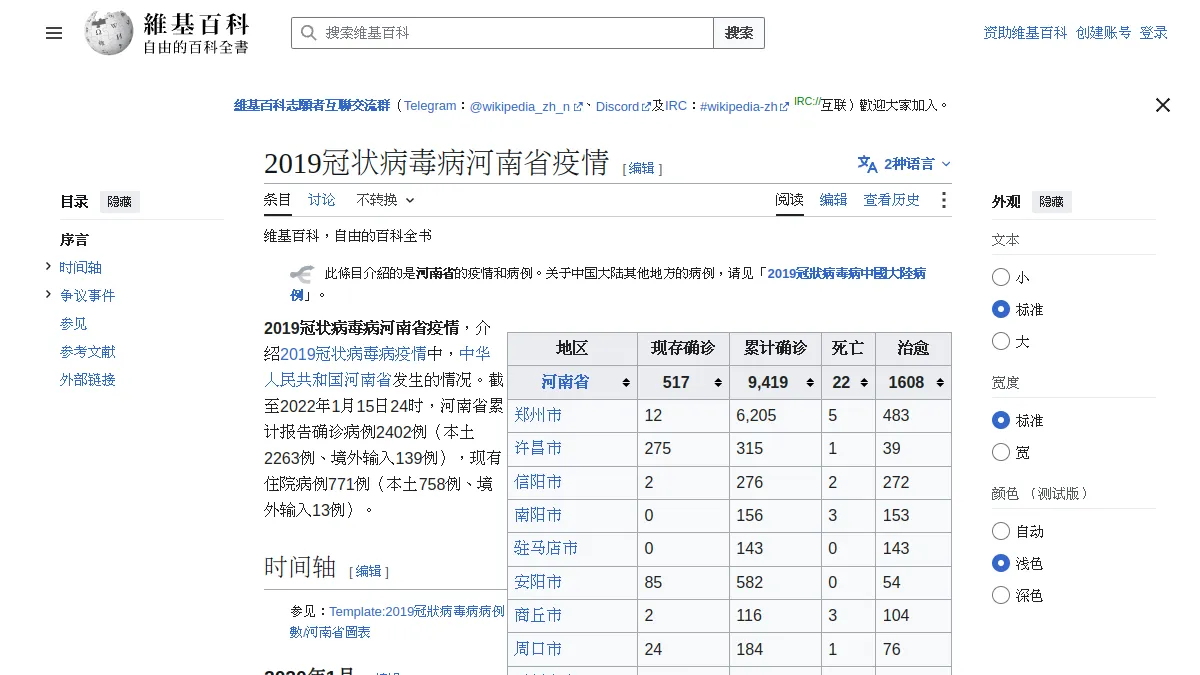Open the 南阳市 table link

tap(538, 515)
